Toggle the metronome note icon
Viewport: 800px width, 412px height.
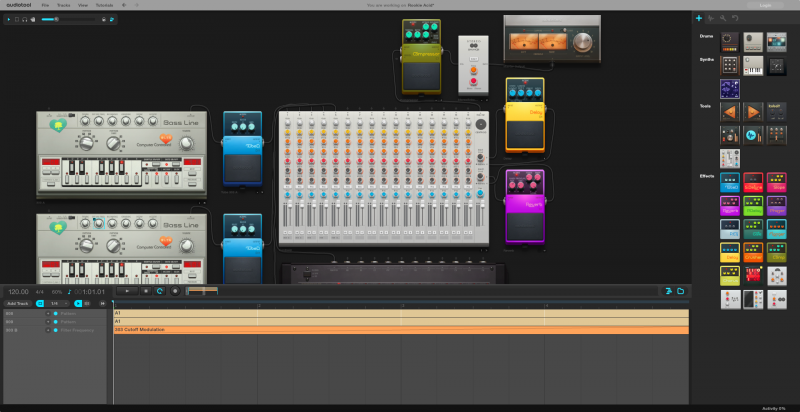(69, 291)
